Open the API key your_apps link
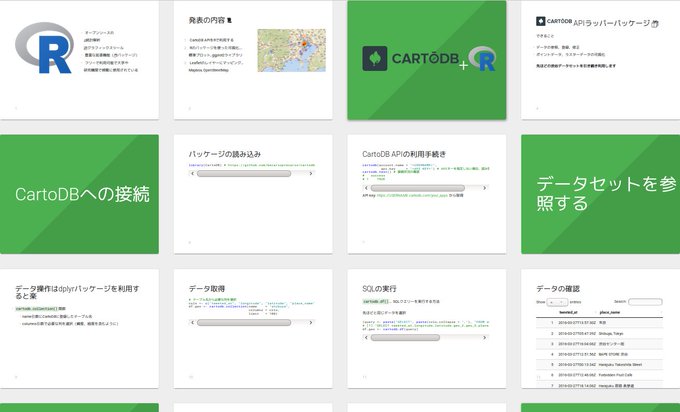This screenshot has width=680, height=412. pos(412,196)
